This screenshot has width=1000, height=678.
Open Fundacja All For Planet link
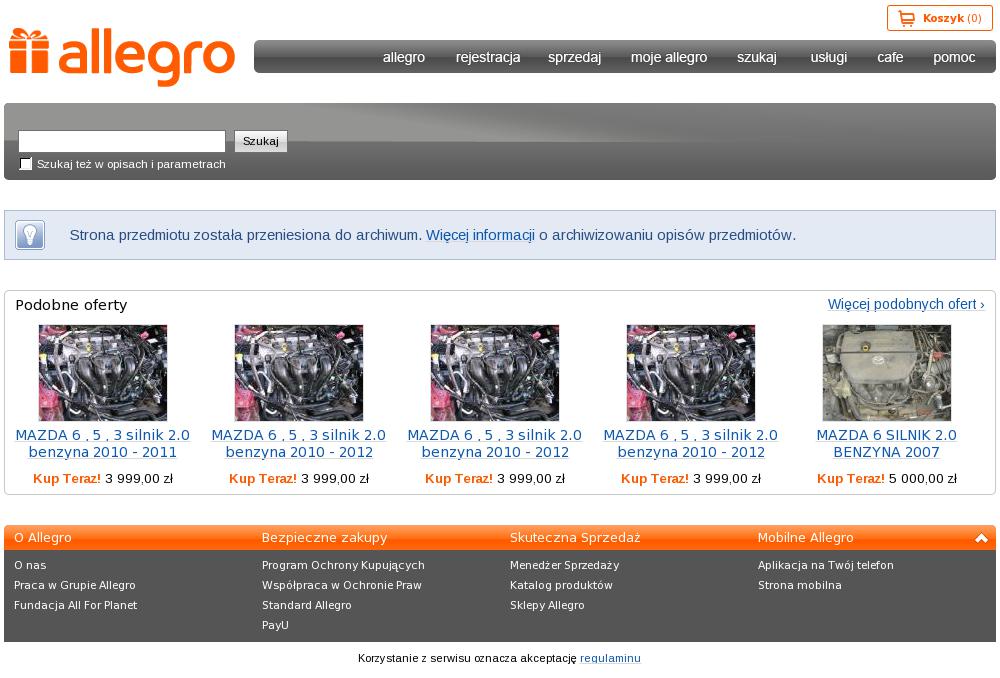[75, 605]
